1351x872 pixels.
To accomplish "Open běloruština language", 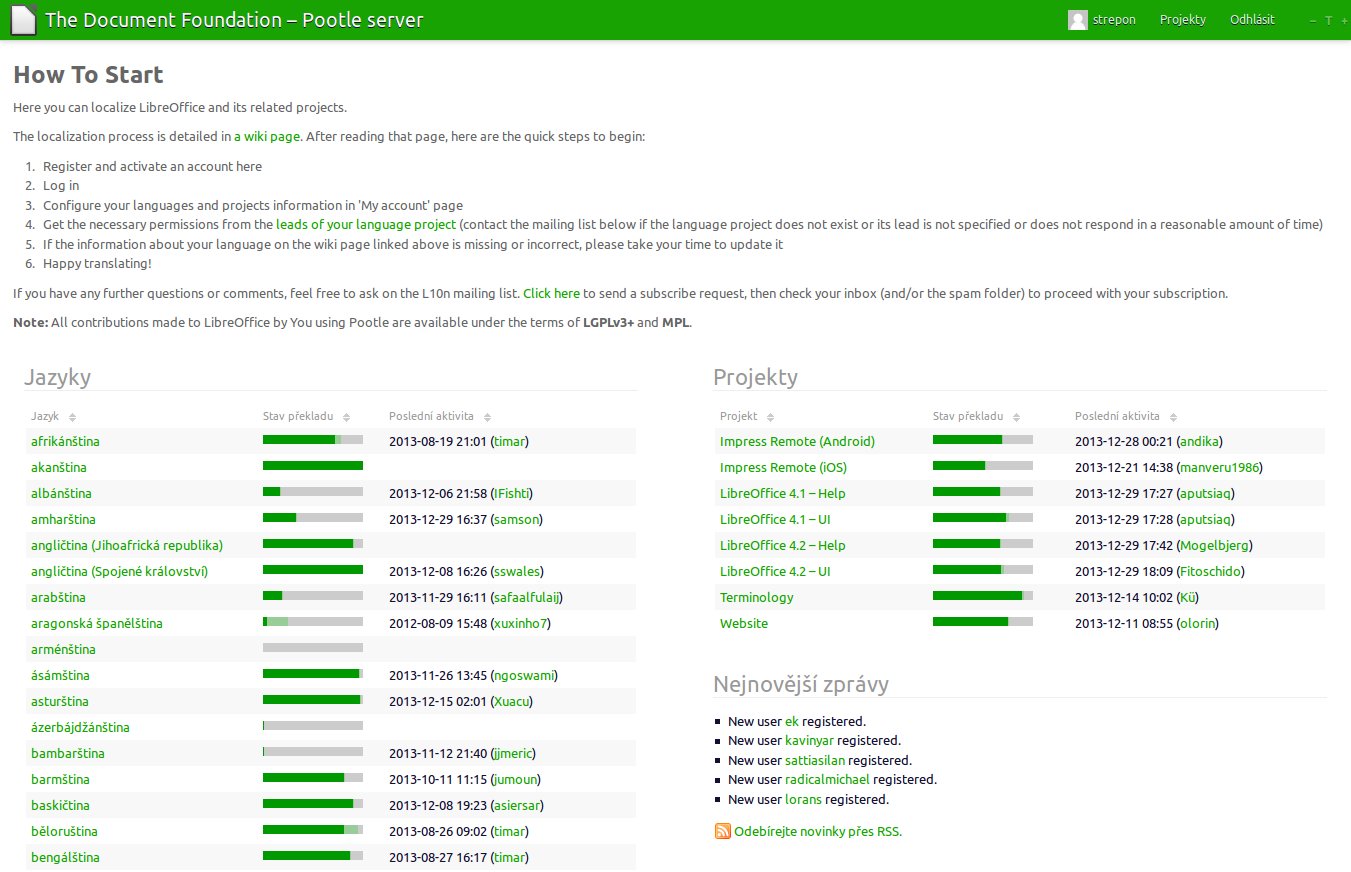I will click(x=64, y=831).
